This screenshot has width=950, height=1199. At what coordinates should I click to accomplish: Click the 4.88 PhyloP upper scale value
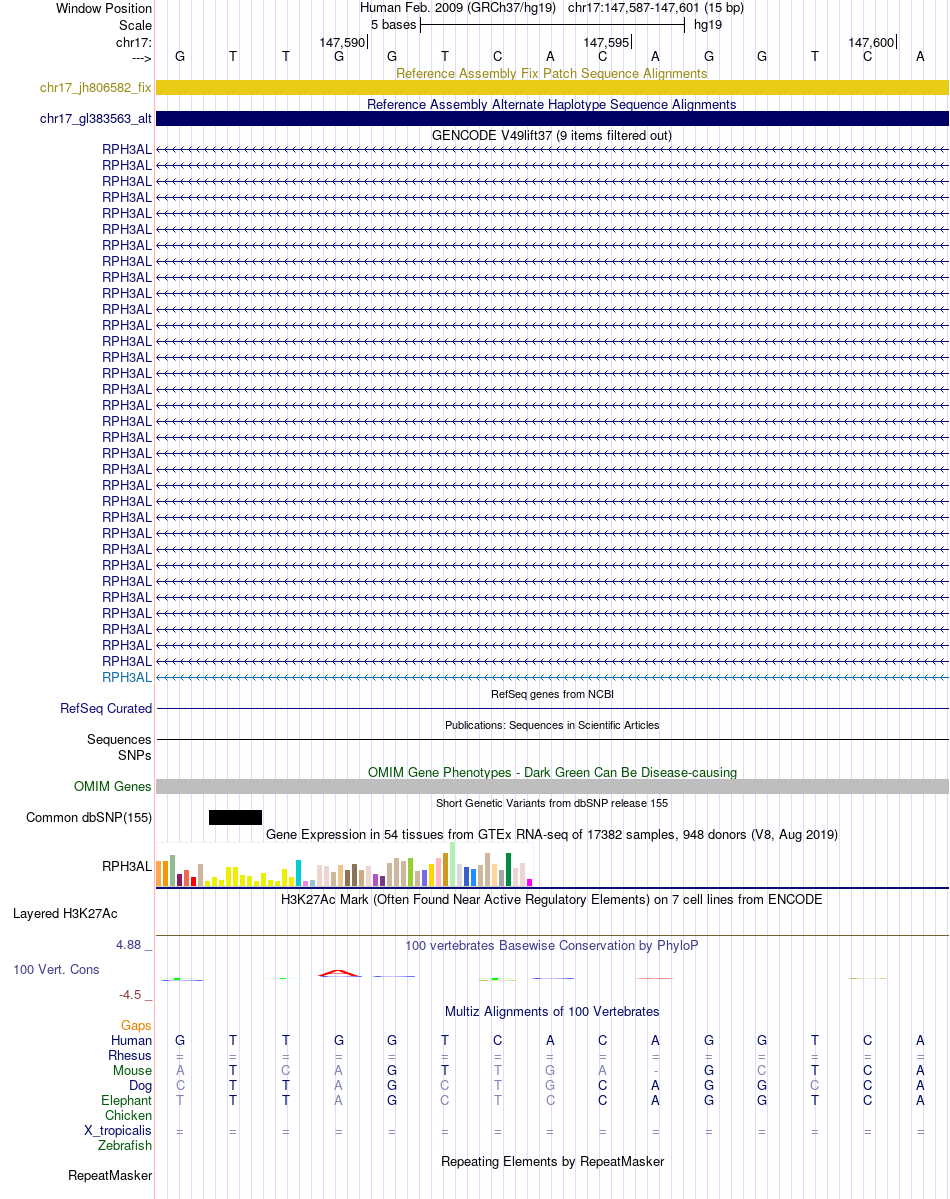click(x=129, y=945)
